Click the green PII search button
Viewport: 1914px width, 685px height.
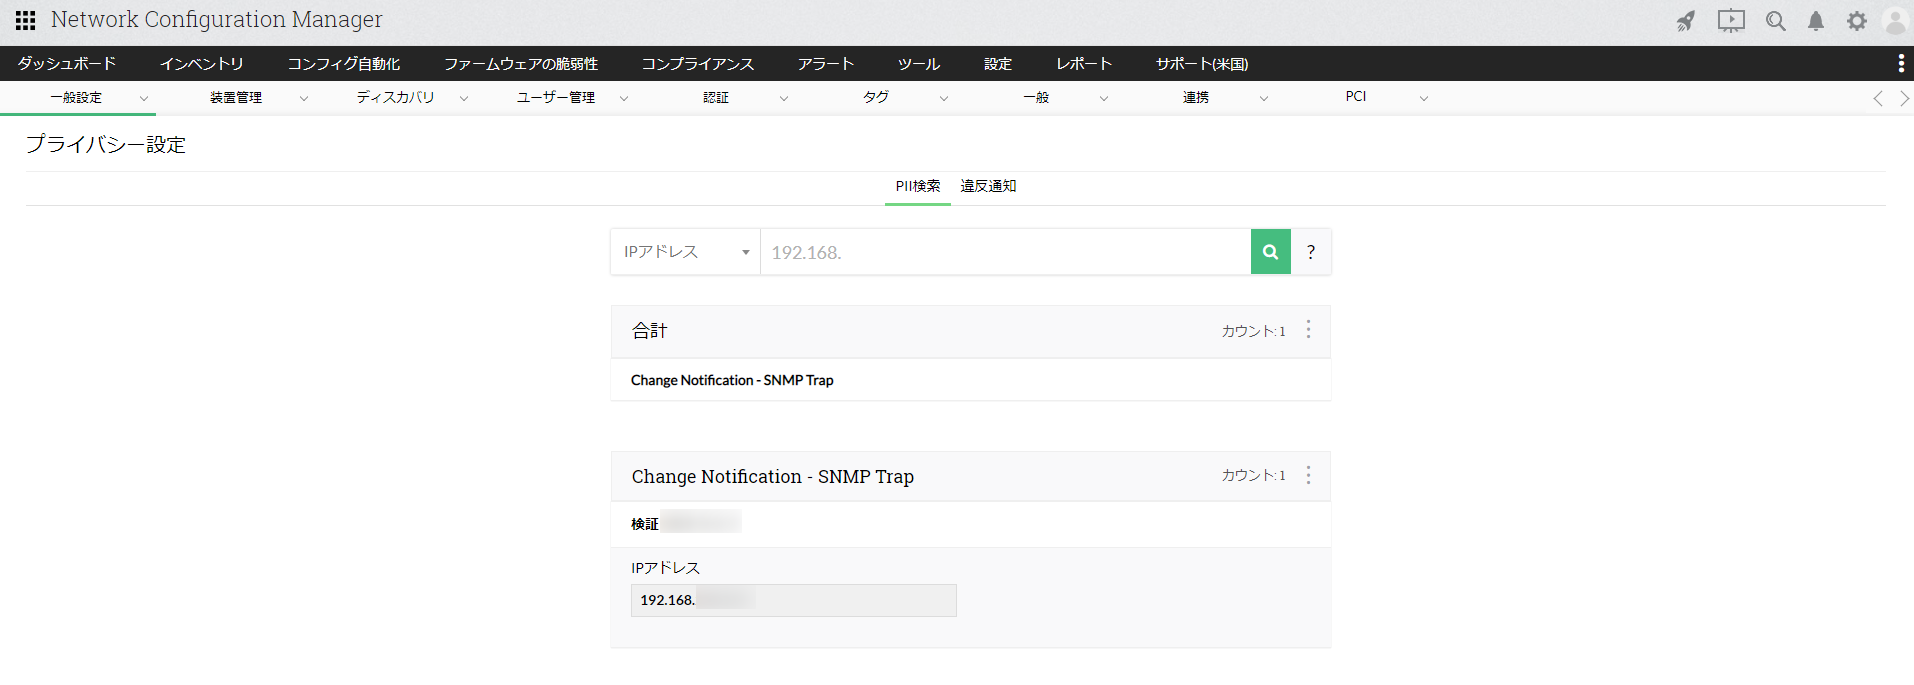tap(1270, 252)
